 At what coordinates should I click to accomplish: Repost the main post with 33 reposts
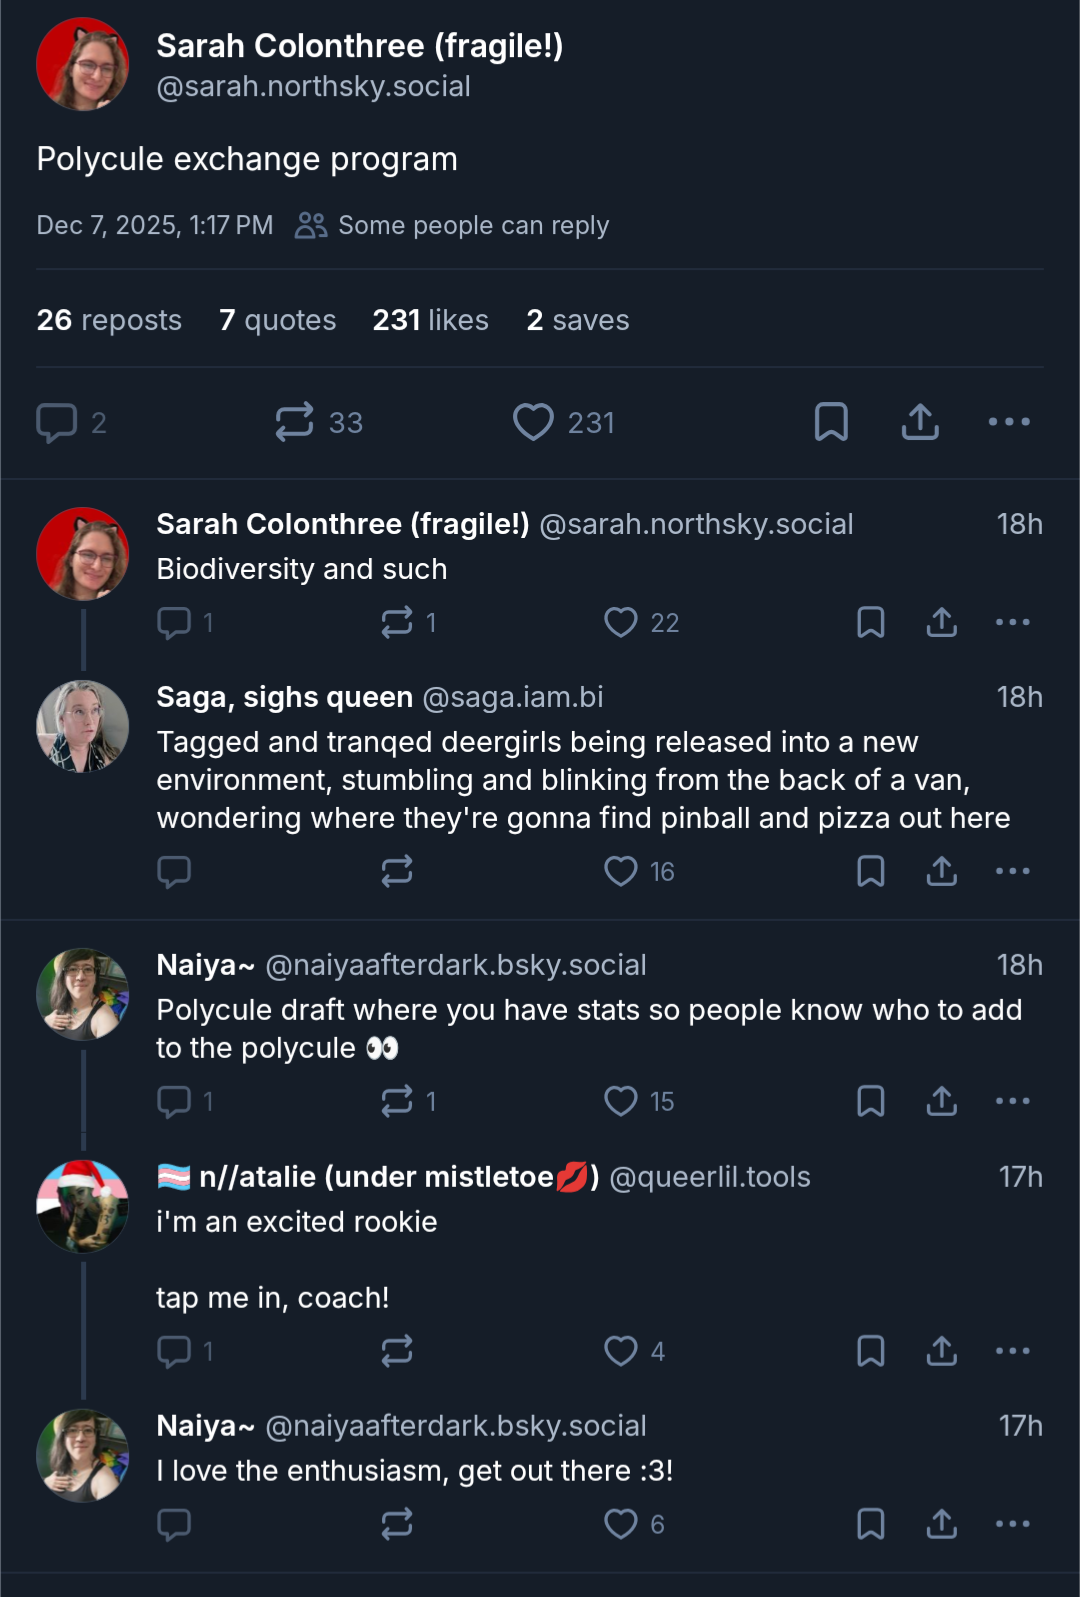coord(295,422)
